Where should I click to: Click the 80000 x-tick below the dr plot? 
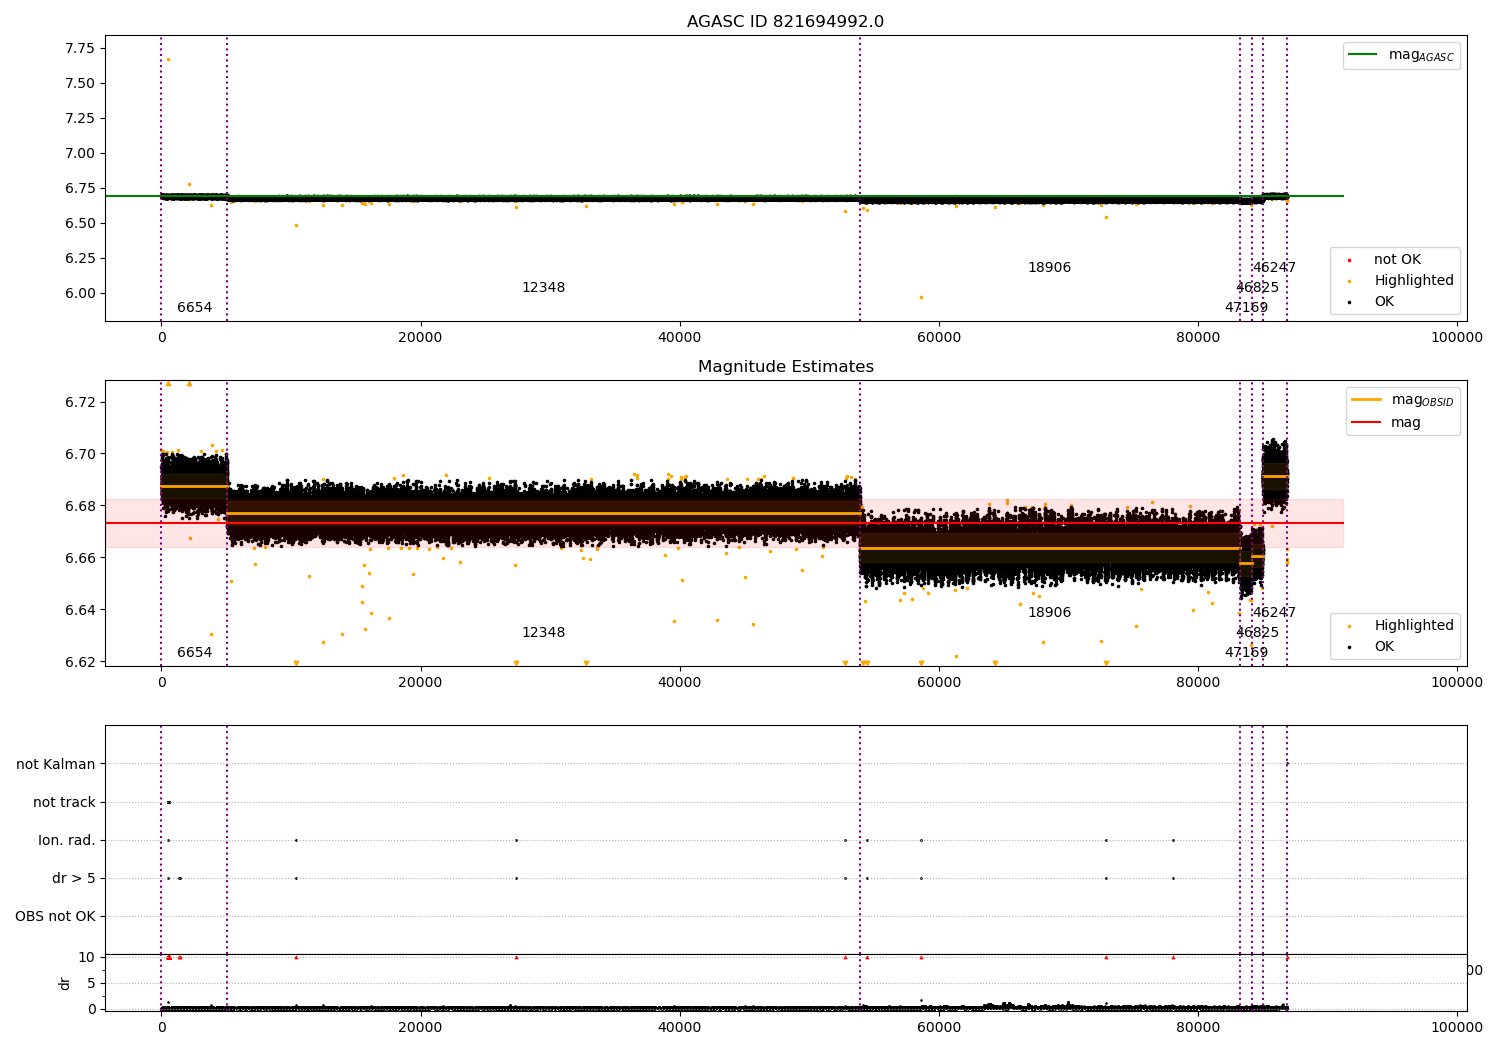pos(1198,1027)
